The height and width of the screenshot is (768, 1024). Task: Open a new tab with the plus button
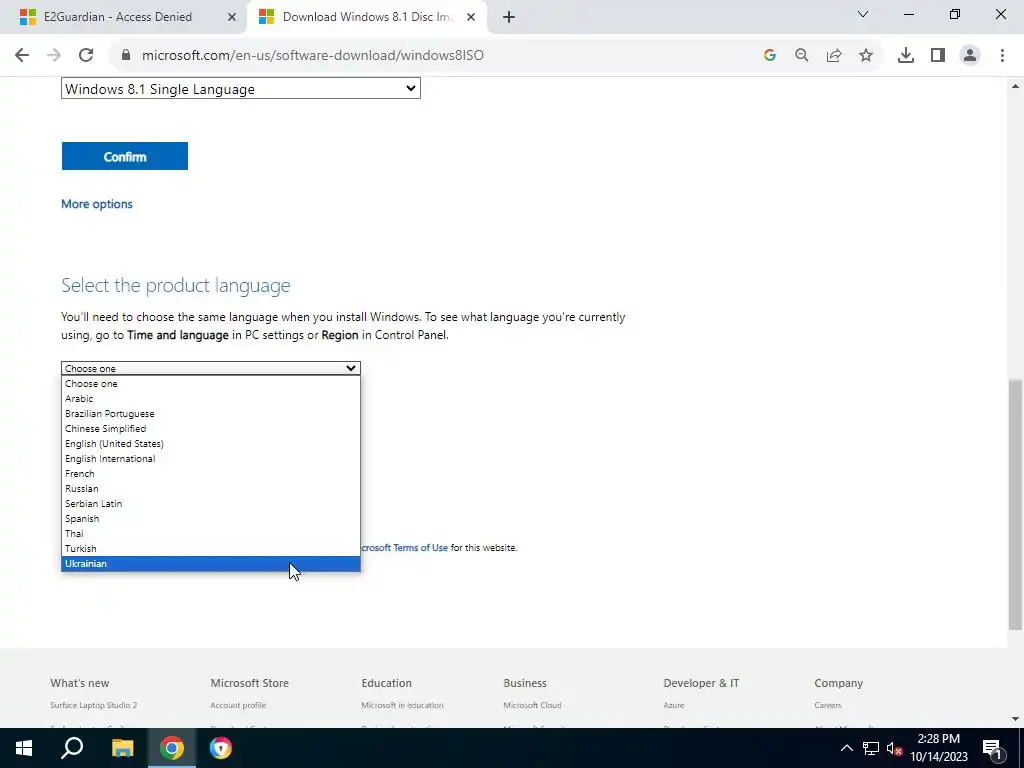pyautogui.click(x=509, y=17)
